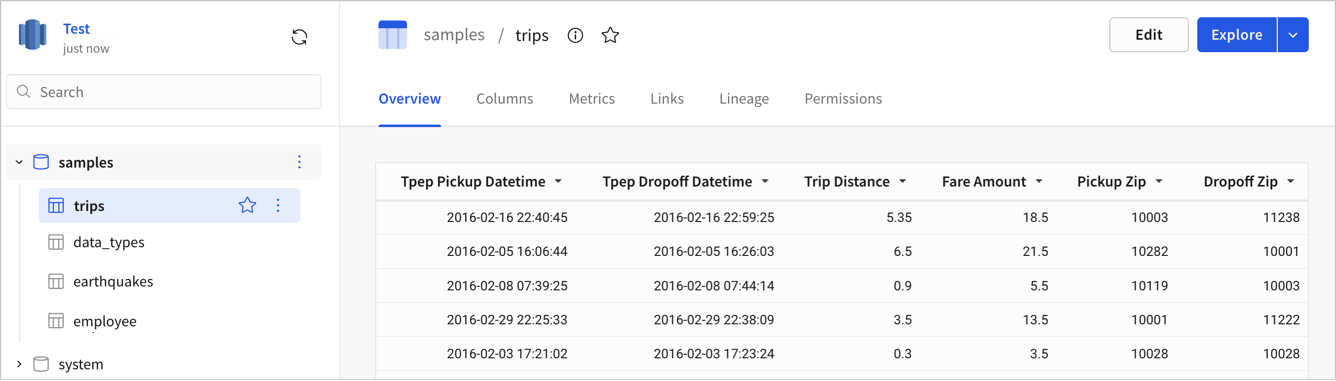
Task: Open the three-dot menu for samples
Action: point(299,162)
